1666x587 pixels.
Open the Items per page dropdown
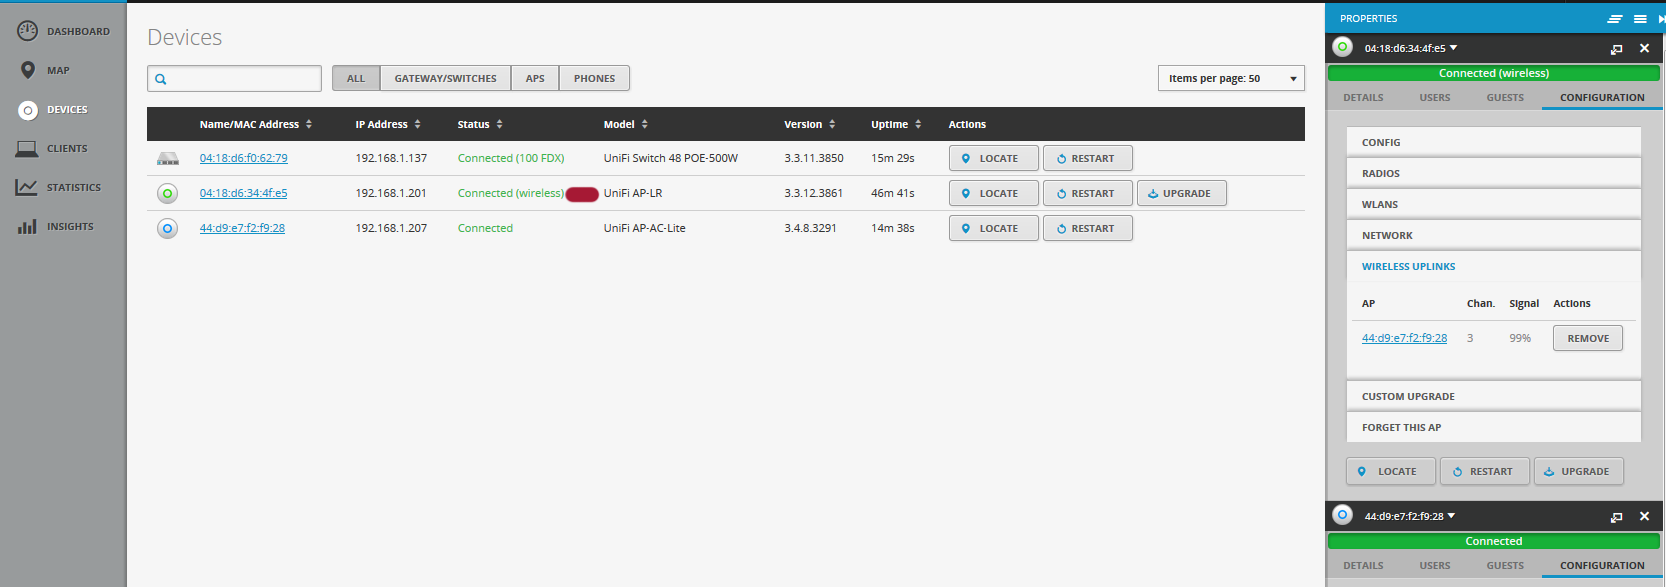coord(1232,78)
